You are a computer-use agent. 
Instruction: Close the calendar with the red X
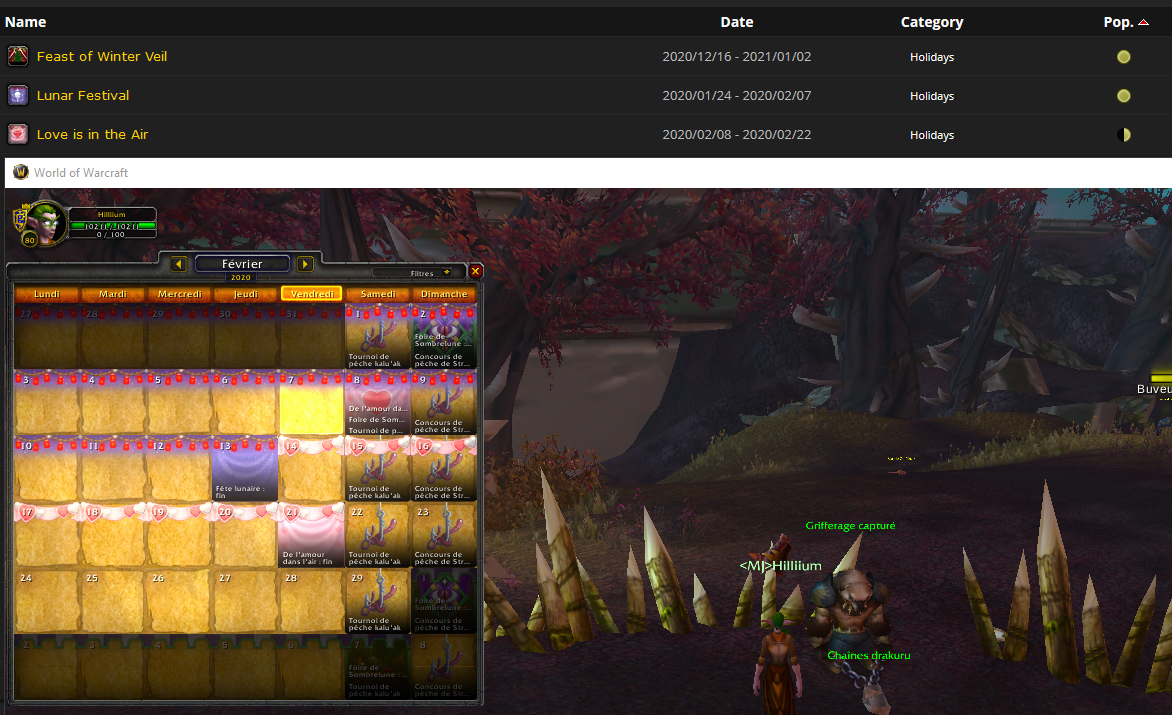[x=475, y=271]
